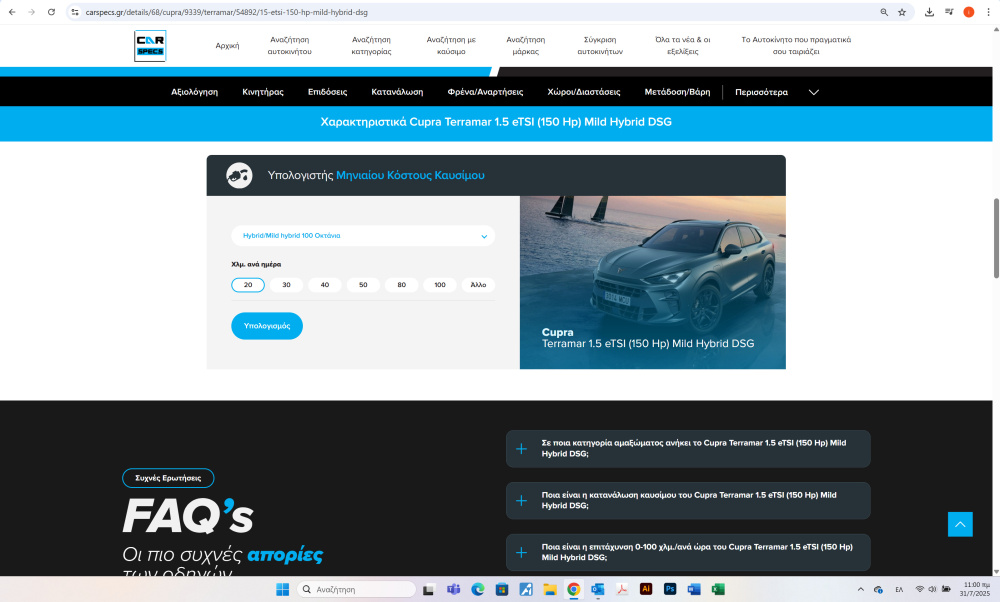Expand the FAQ about κατηγορία αμαξώματος

click(x=688, y=448)
